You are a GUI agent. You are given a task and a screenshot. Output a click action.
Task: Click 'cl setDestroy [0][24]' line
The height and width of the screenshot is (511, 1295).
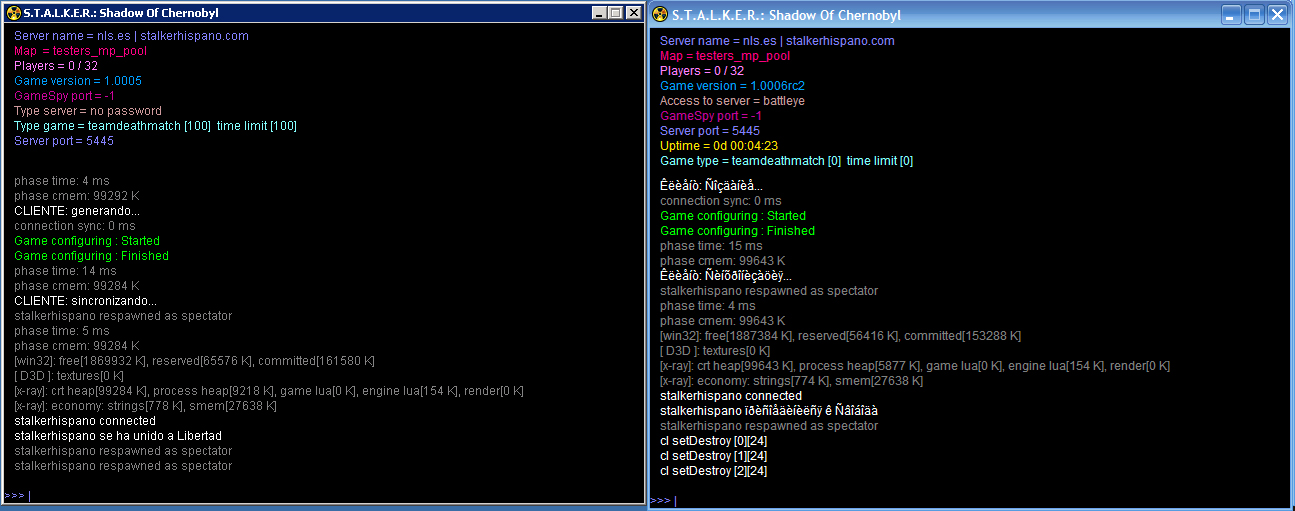[713, 441]
